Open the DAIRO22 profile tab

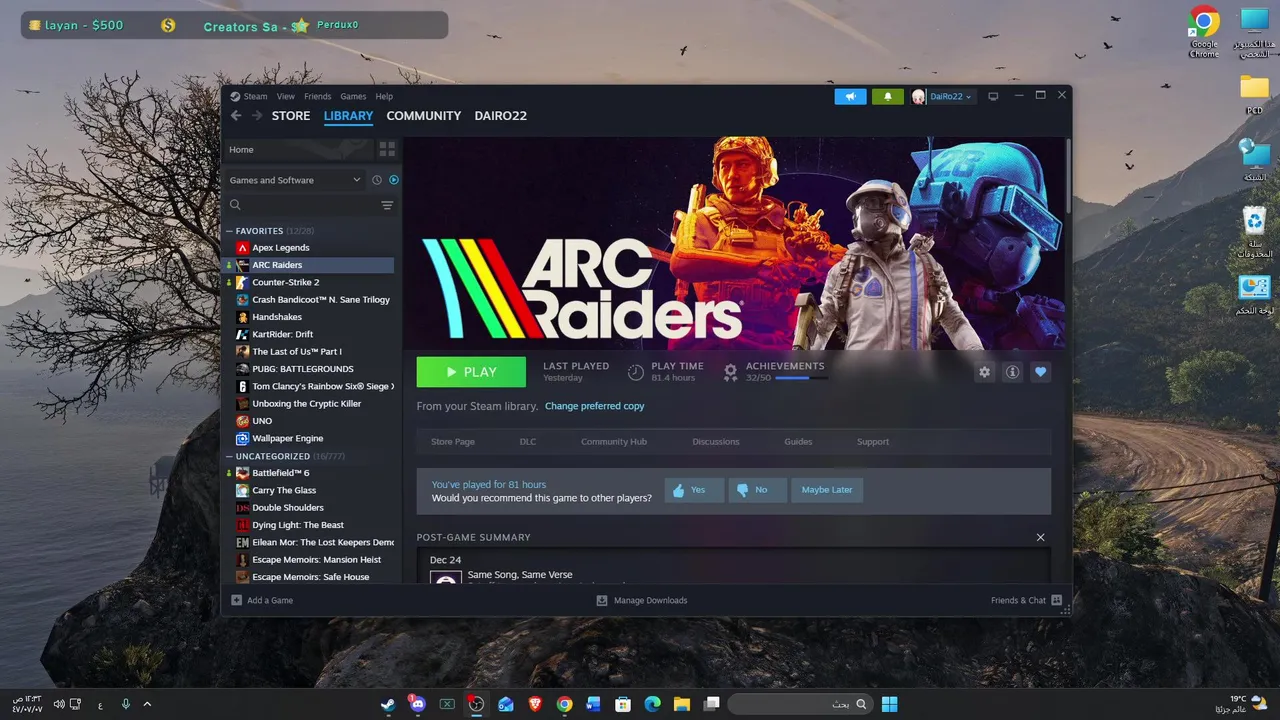501,116
